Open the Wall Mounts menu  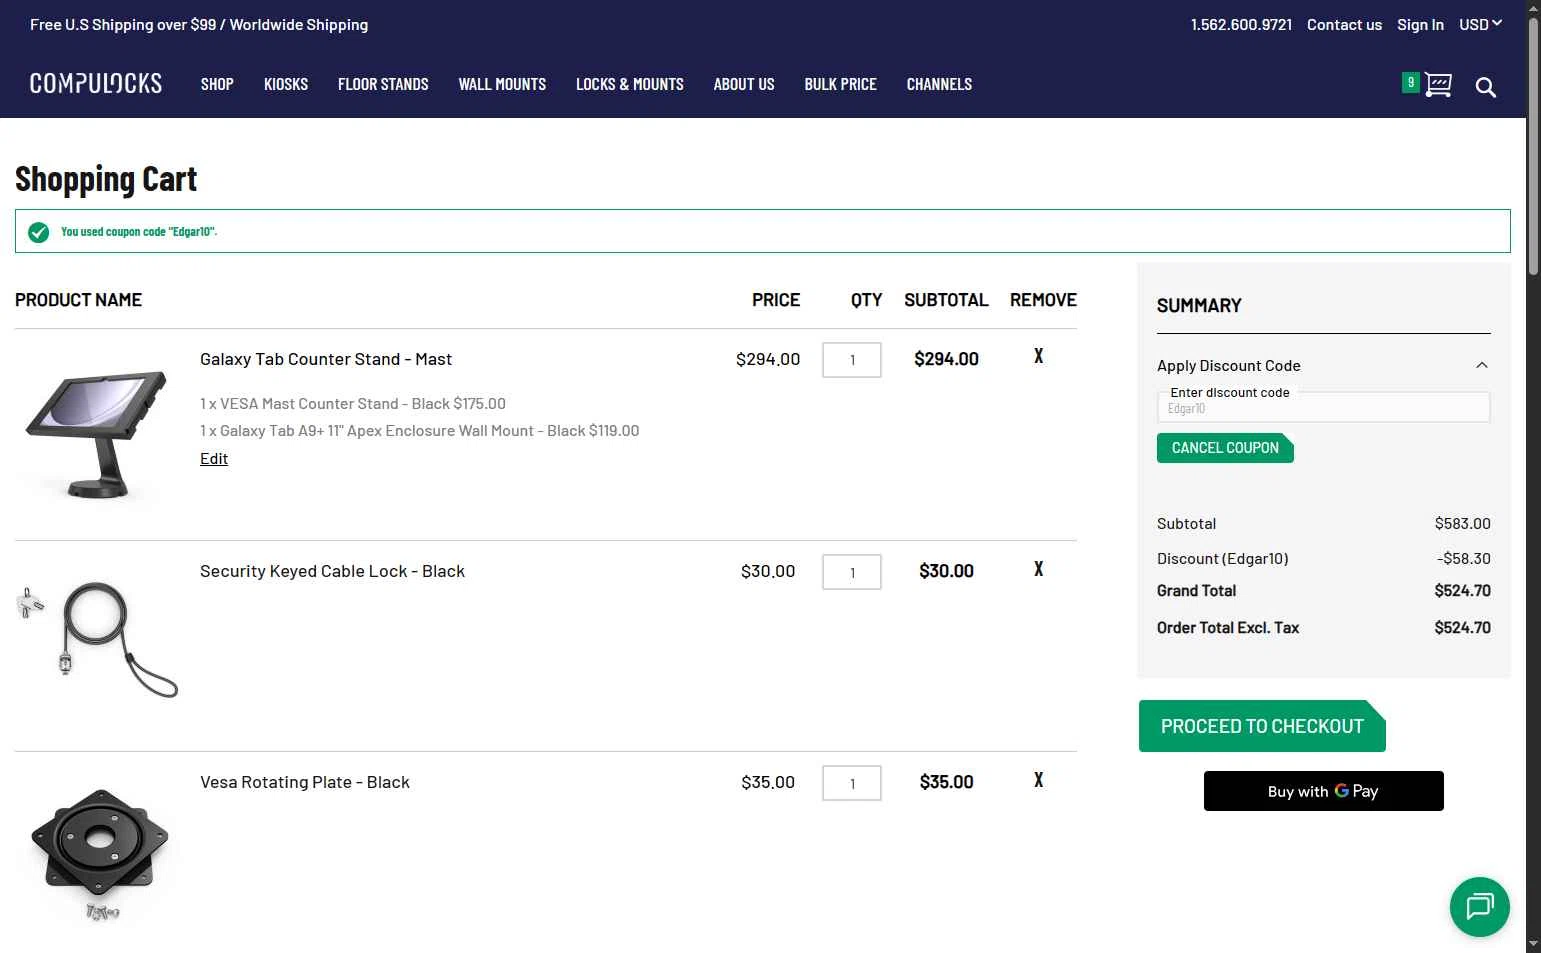point(502,84)
